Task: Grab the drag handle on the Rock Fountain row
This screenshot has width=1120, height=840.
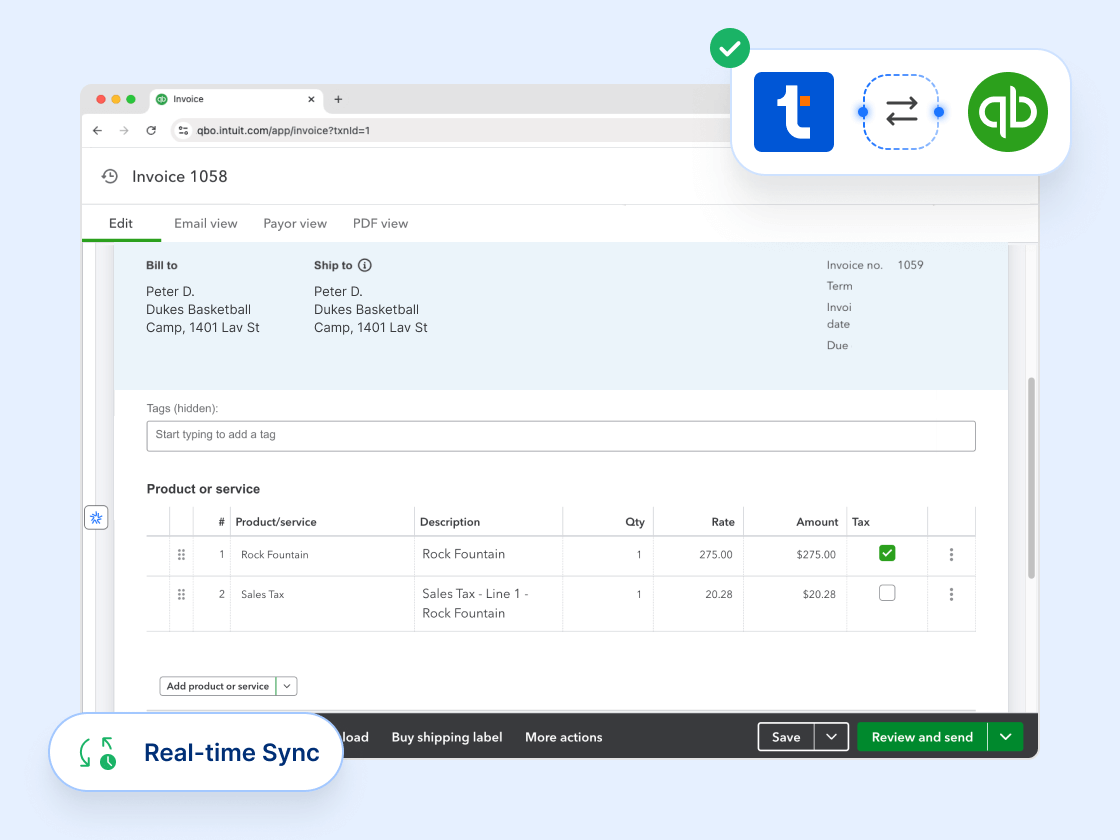Action: (x=181, y=555)
